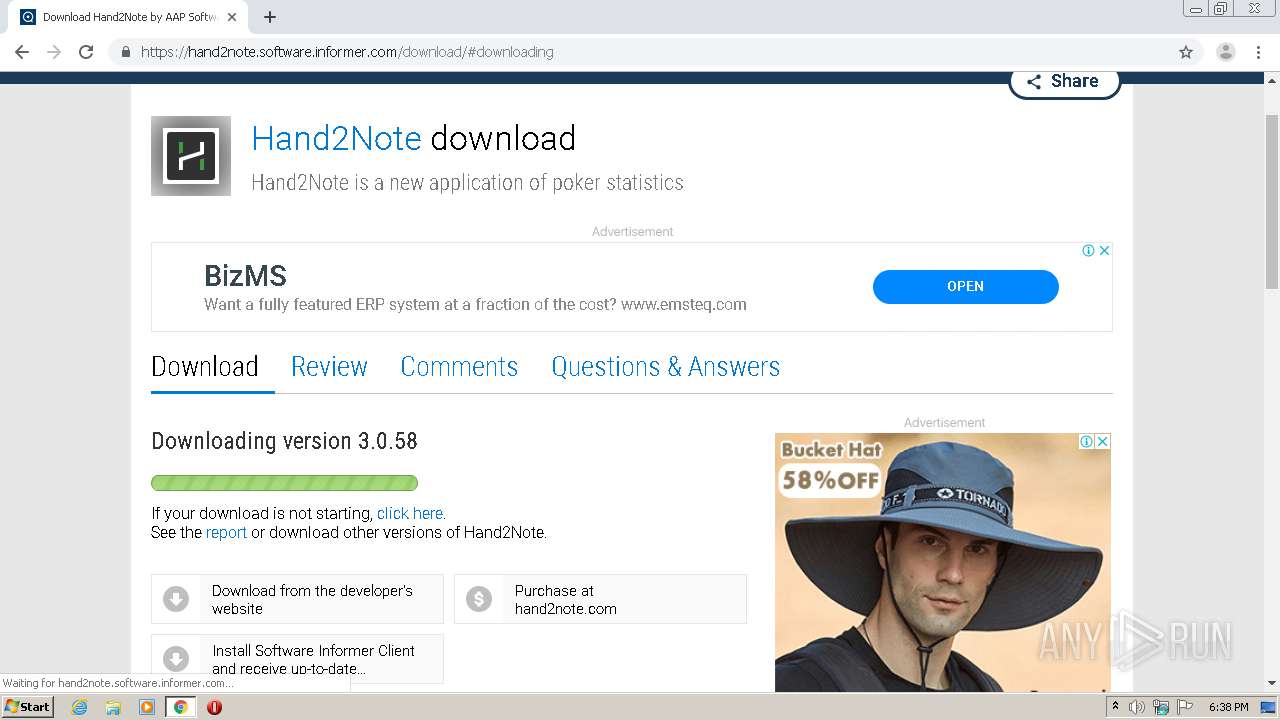Open the Questions & Answers tab
The height and width of the screenshot is (720, 1280).
(665, 366)
